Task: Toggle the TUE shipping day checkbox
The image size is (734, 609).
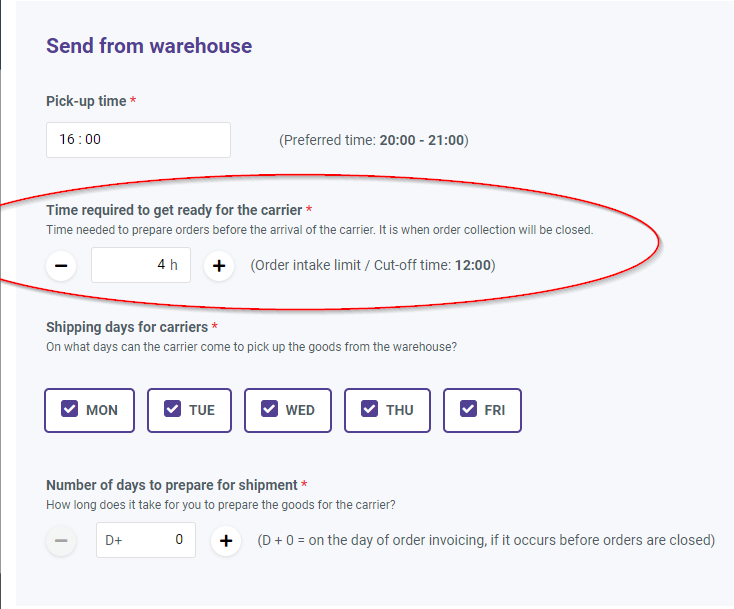Action: click(189, 410)
